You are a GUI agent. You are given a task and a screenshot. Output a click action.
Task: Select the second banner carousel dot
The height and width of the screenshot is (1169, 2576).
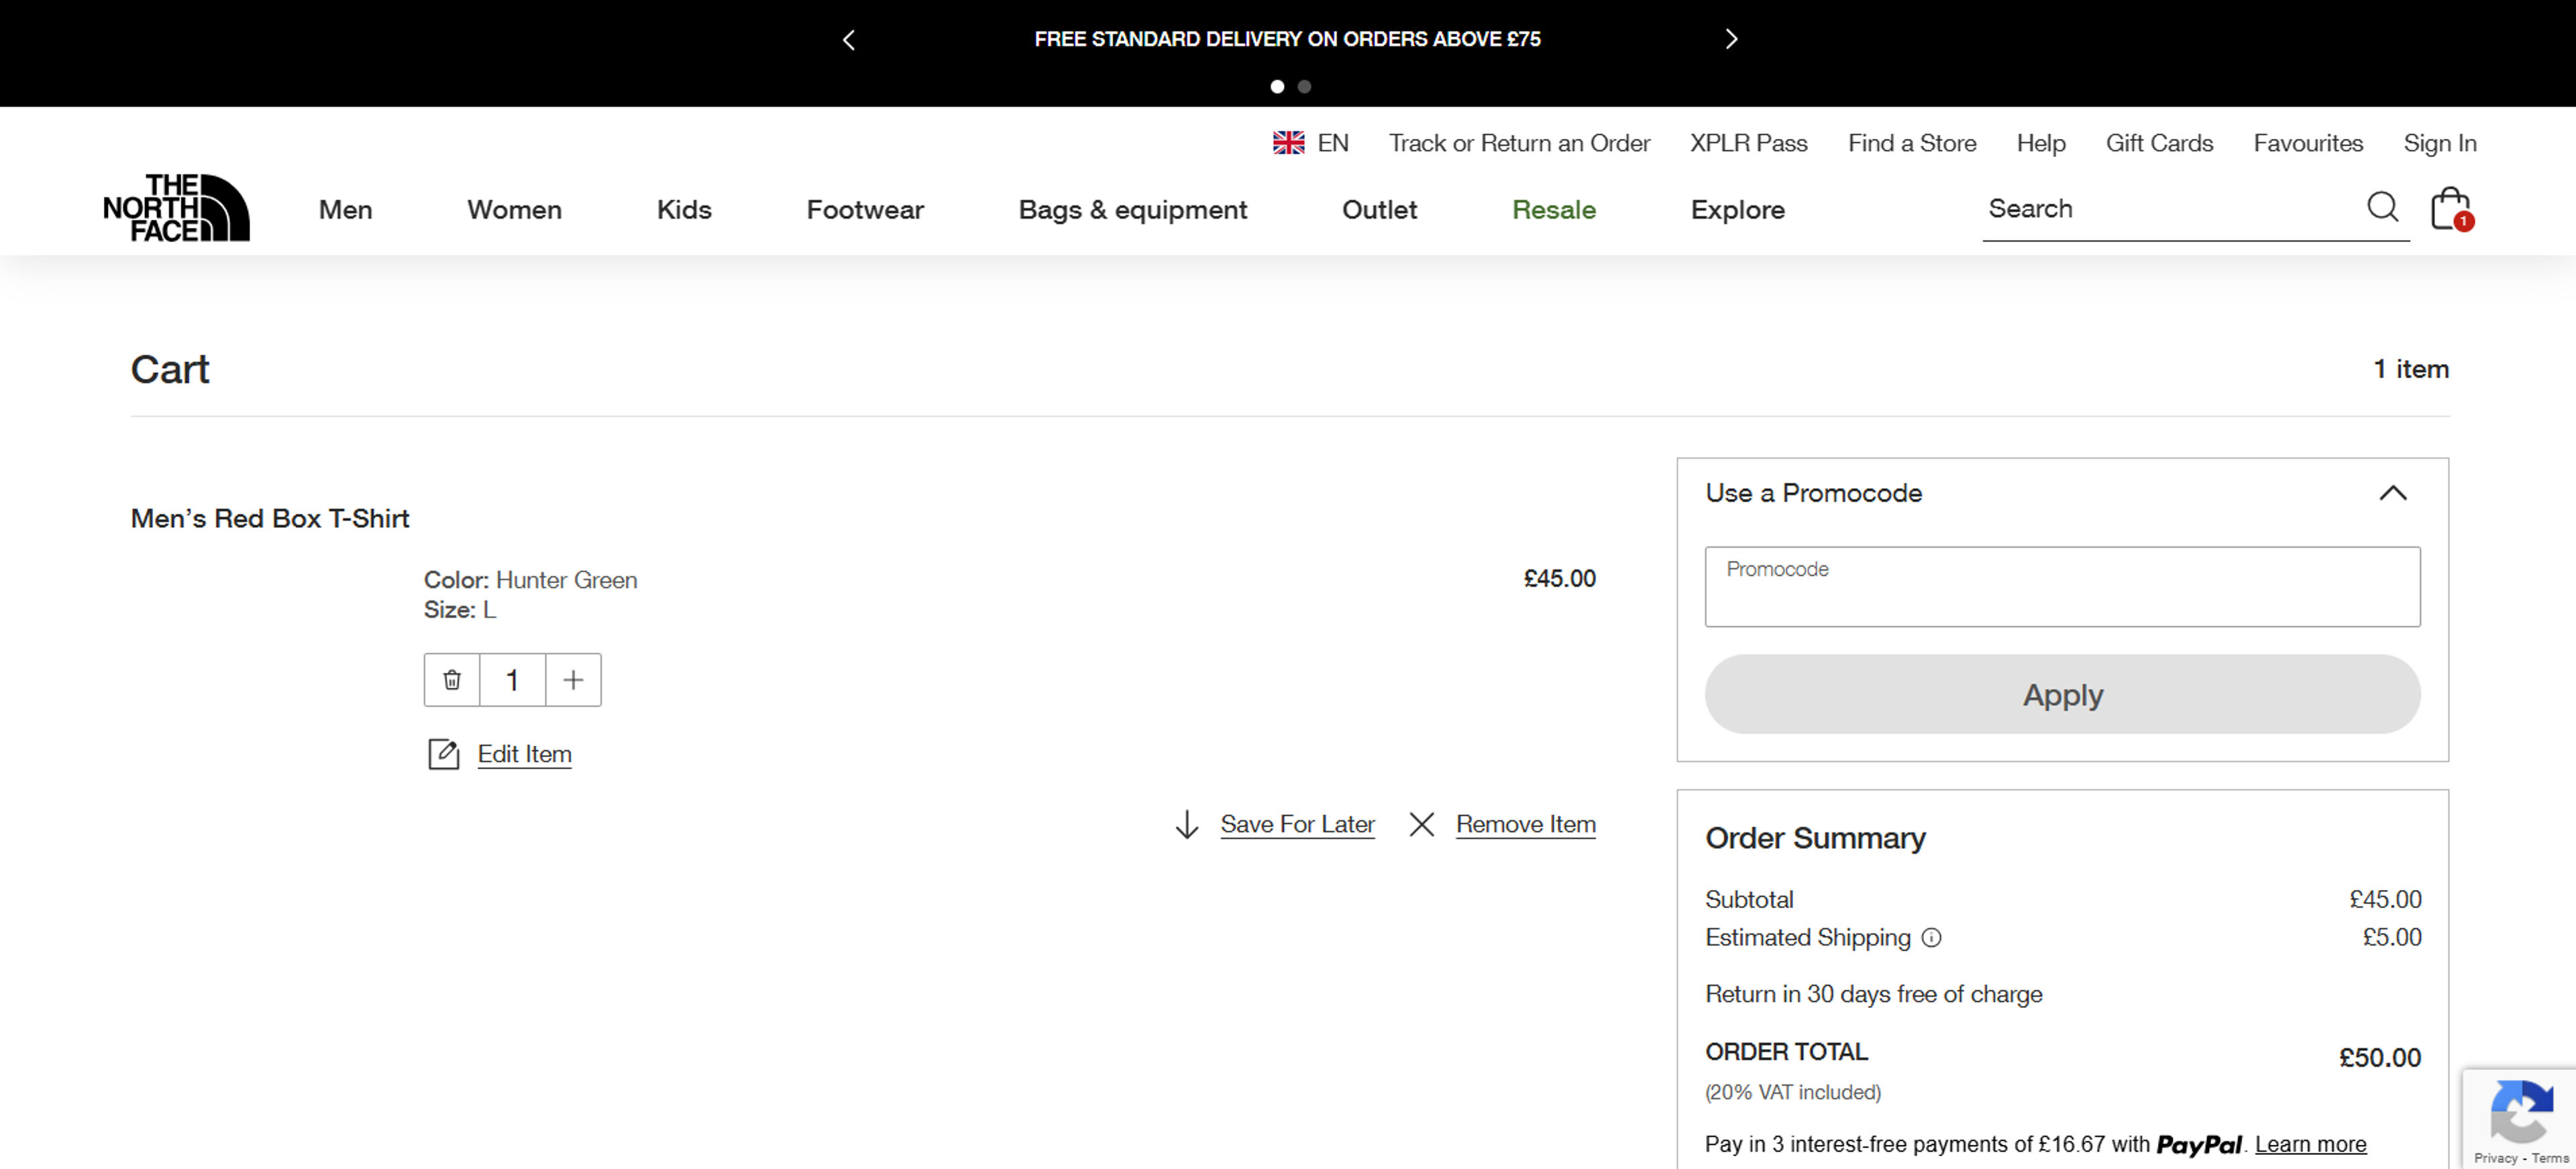coord(1304,87)
